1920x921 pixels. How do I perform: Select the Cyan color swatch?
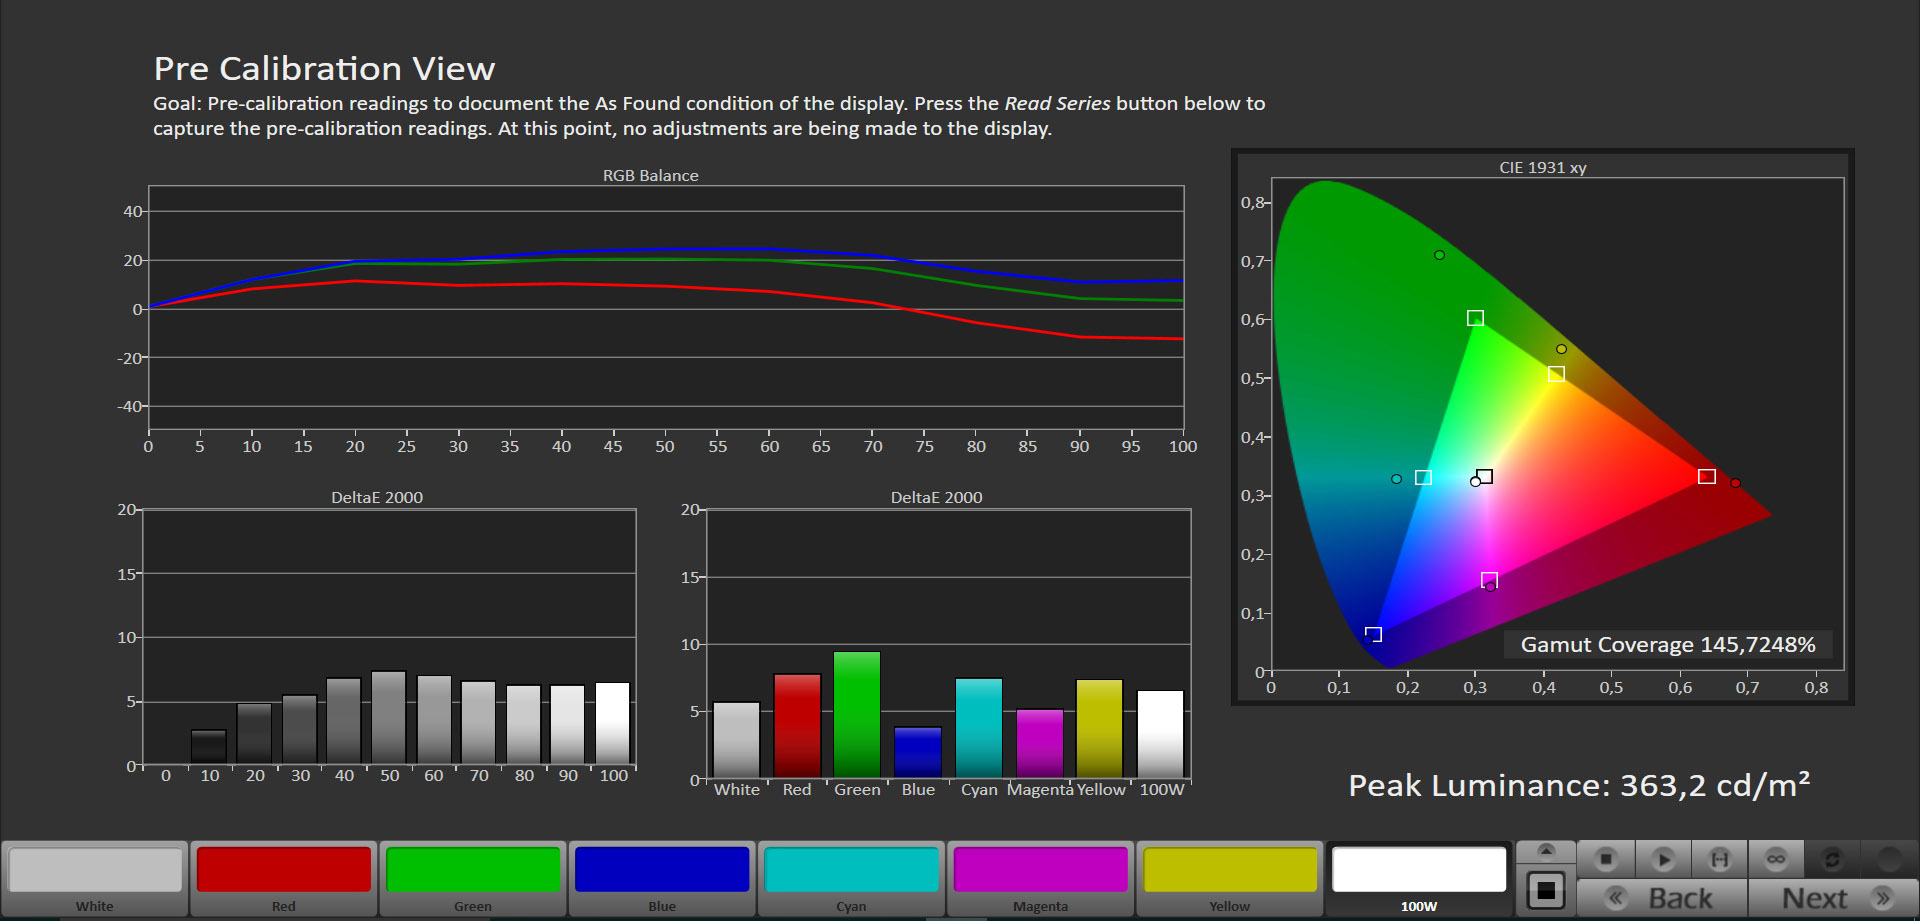(x=851, y=870)
